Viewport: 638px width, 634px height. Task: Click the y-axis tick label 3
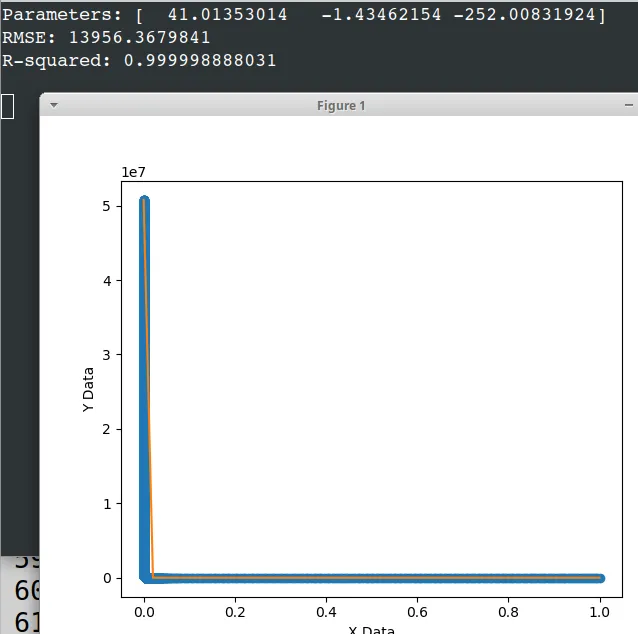point(106,355)
